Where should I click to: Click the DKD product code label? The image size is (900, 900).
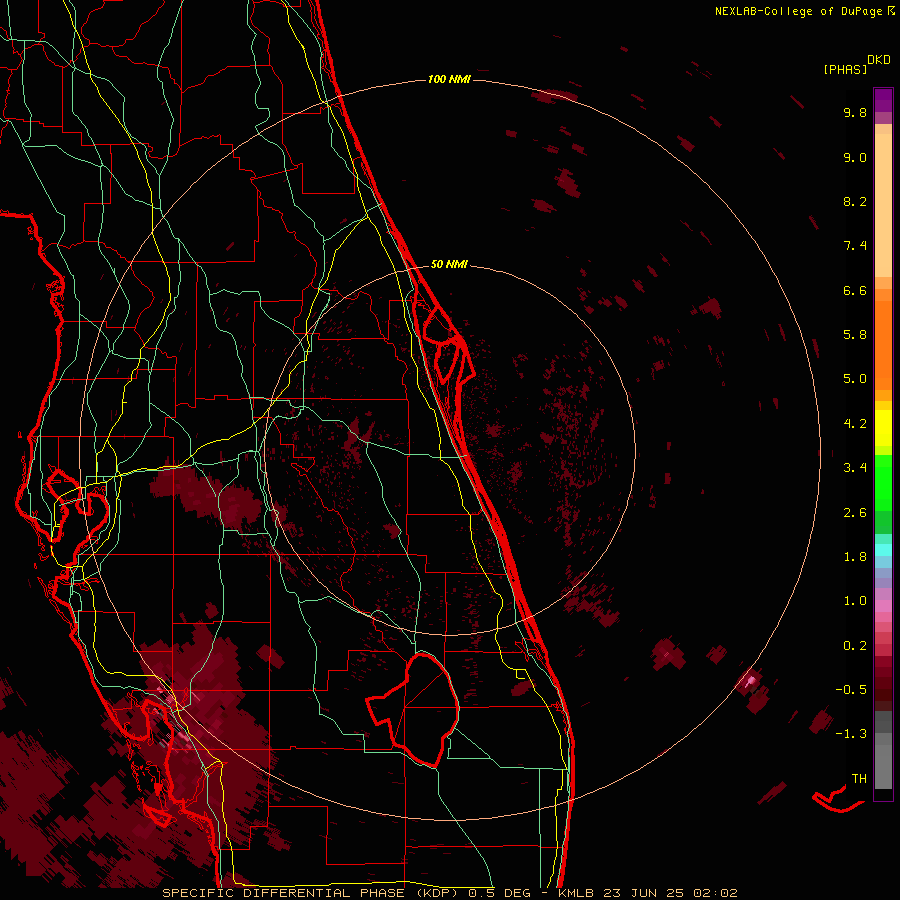[x=879, y=60]
